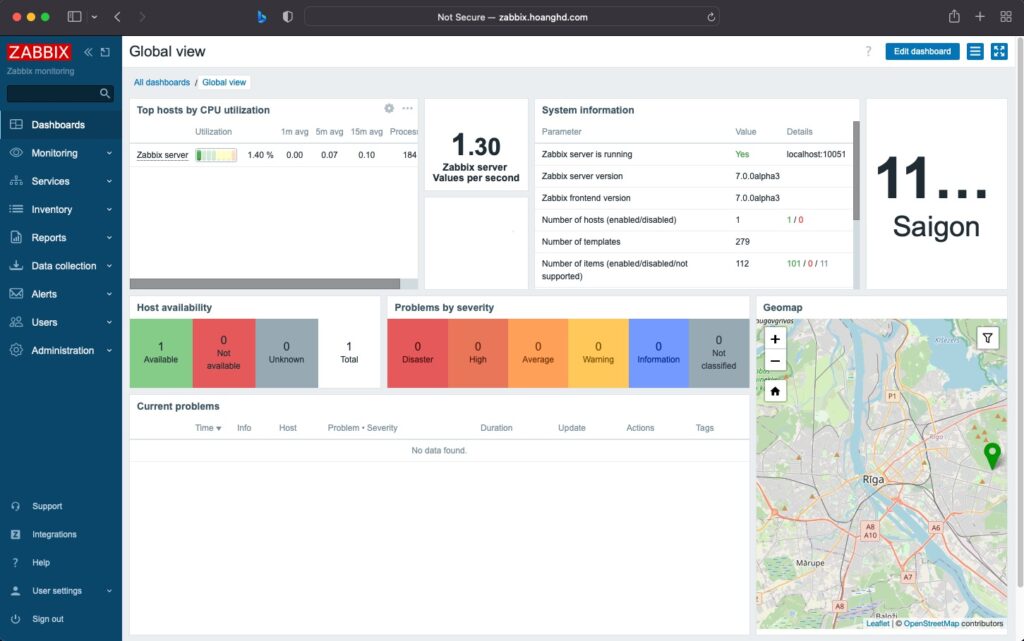Reset Geomap to home view
Viewport: 1024px width, 641px height.
point(775,392)
